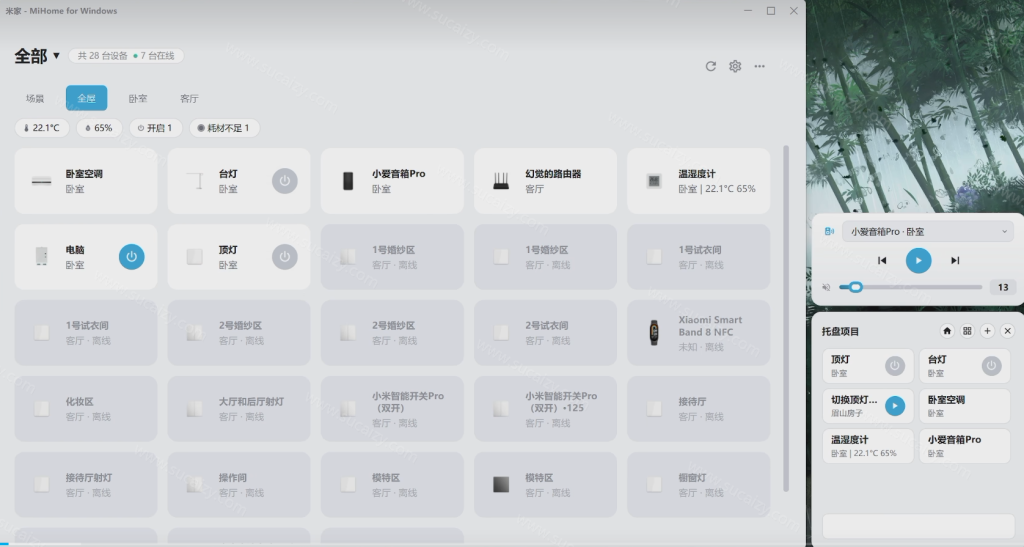This screenshot has height=547, width=1024.
Task: Add a tray item with plus icon
Action: [x=987, y=331]
